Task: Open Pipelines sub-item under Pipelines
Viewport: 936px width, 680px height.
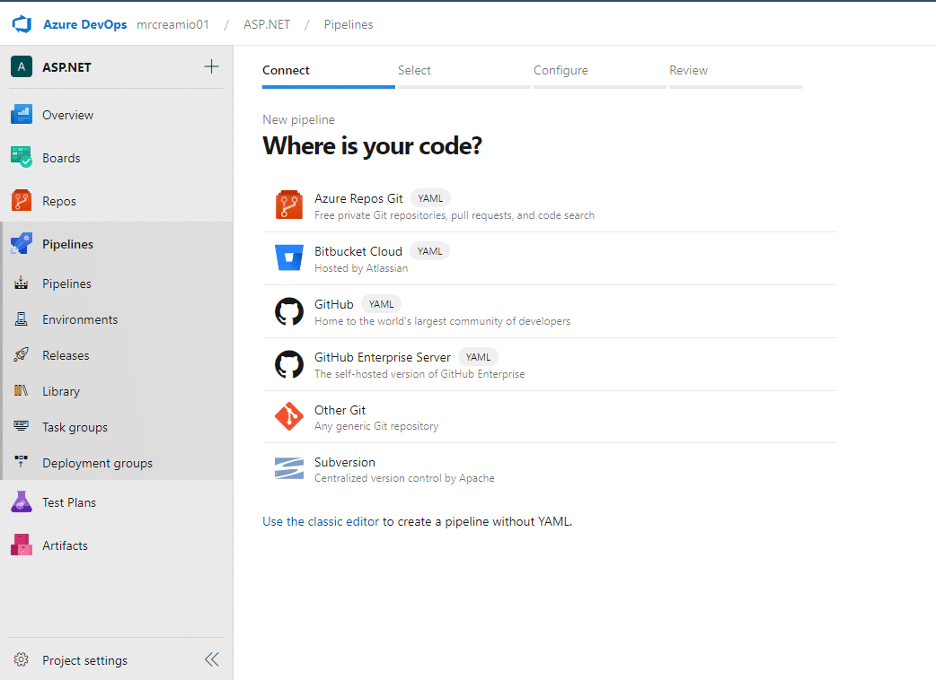Action: pos(116,284)
